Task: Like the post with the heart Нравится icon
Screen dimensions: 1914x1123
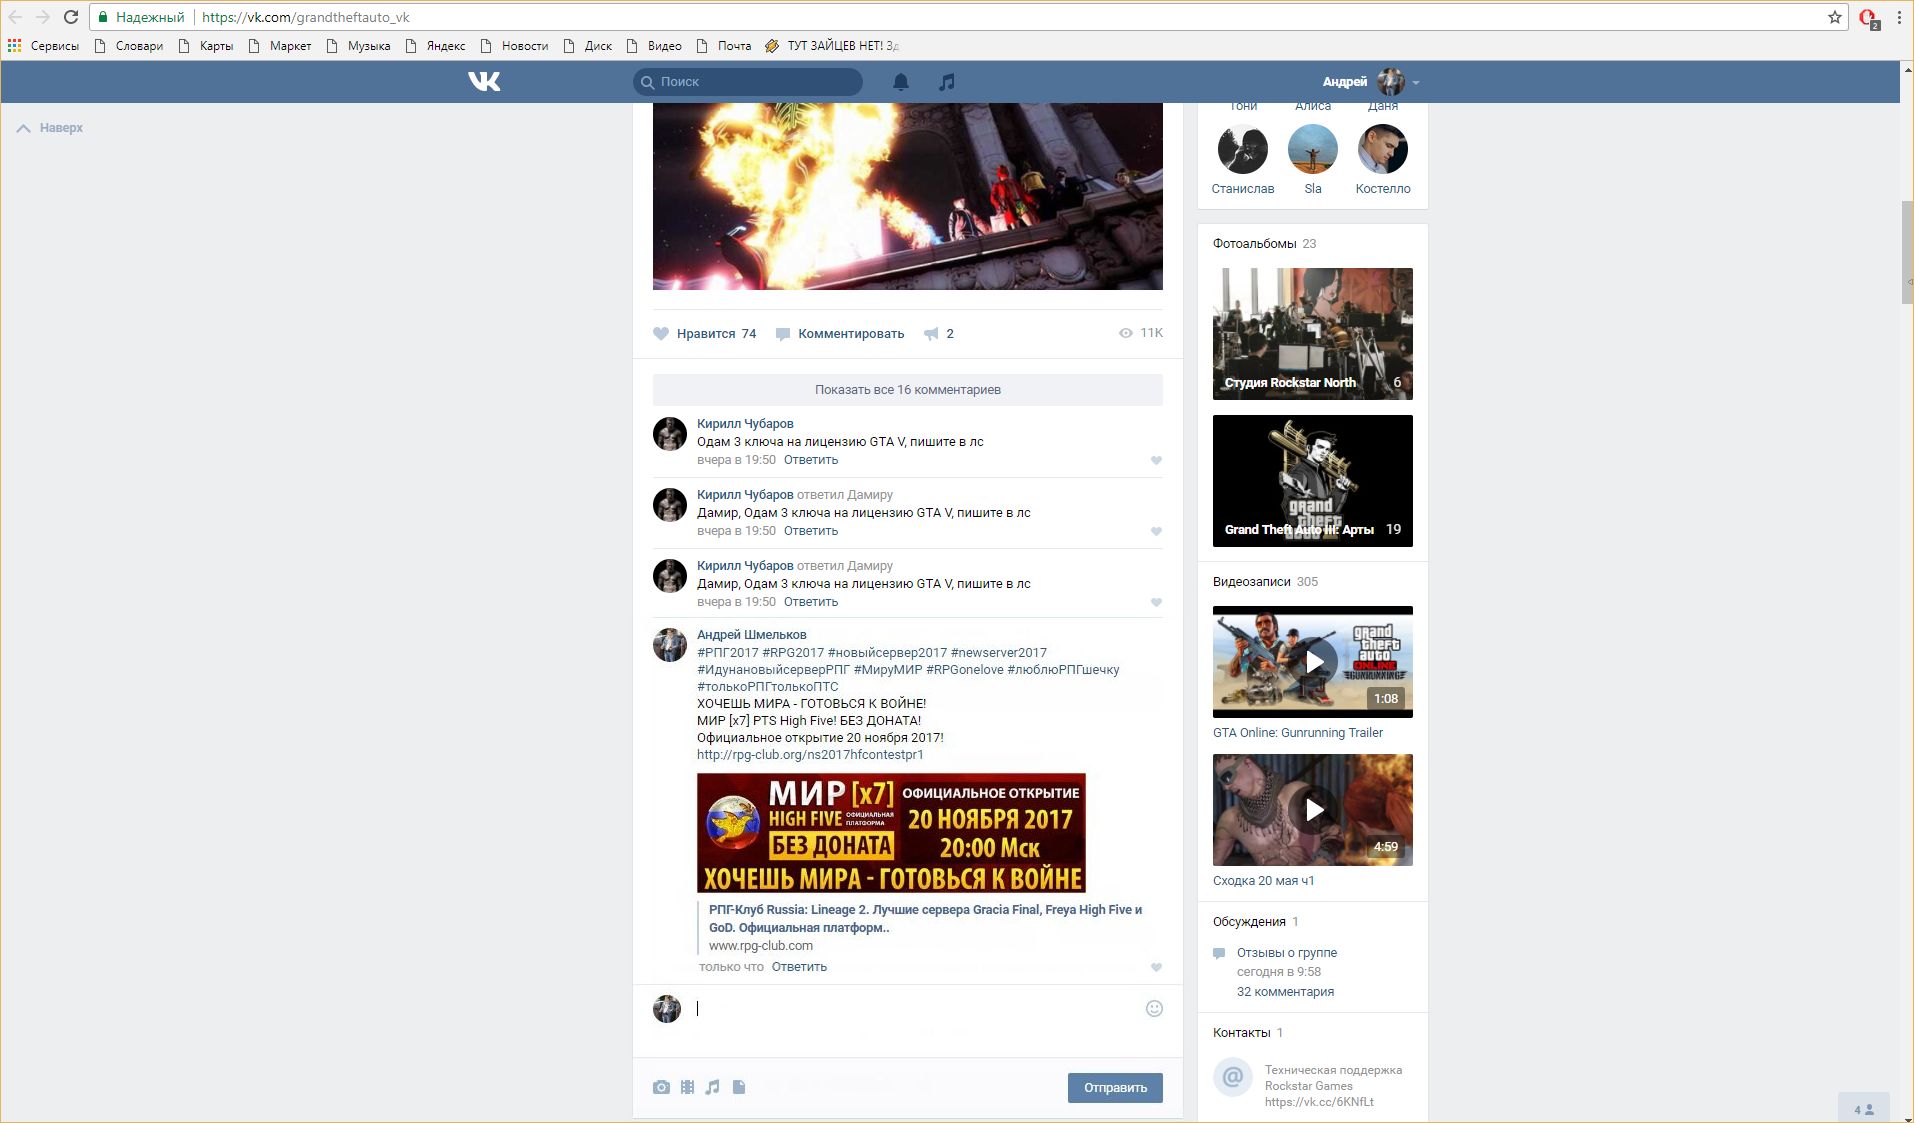Action: (661, 334)
